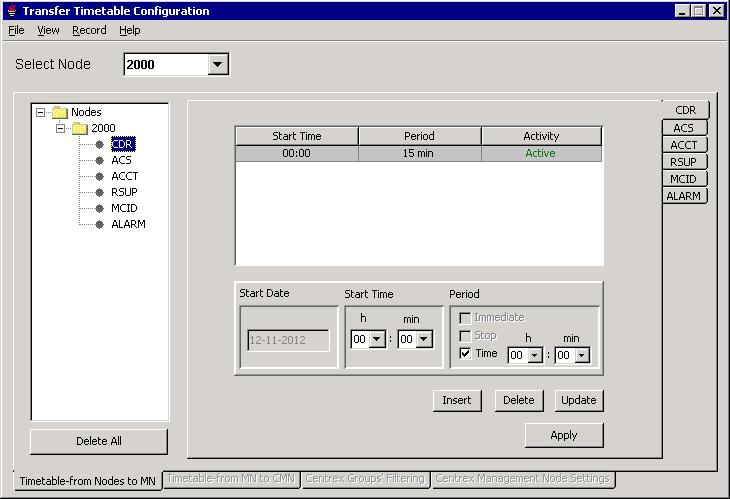This screenshot has width=730, height=499.
Task: Uncheck the Time checkbox
Action: tap(465, 353)
